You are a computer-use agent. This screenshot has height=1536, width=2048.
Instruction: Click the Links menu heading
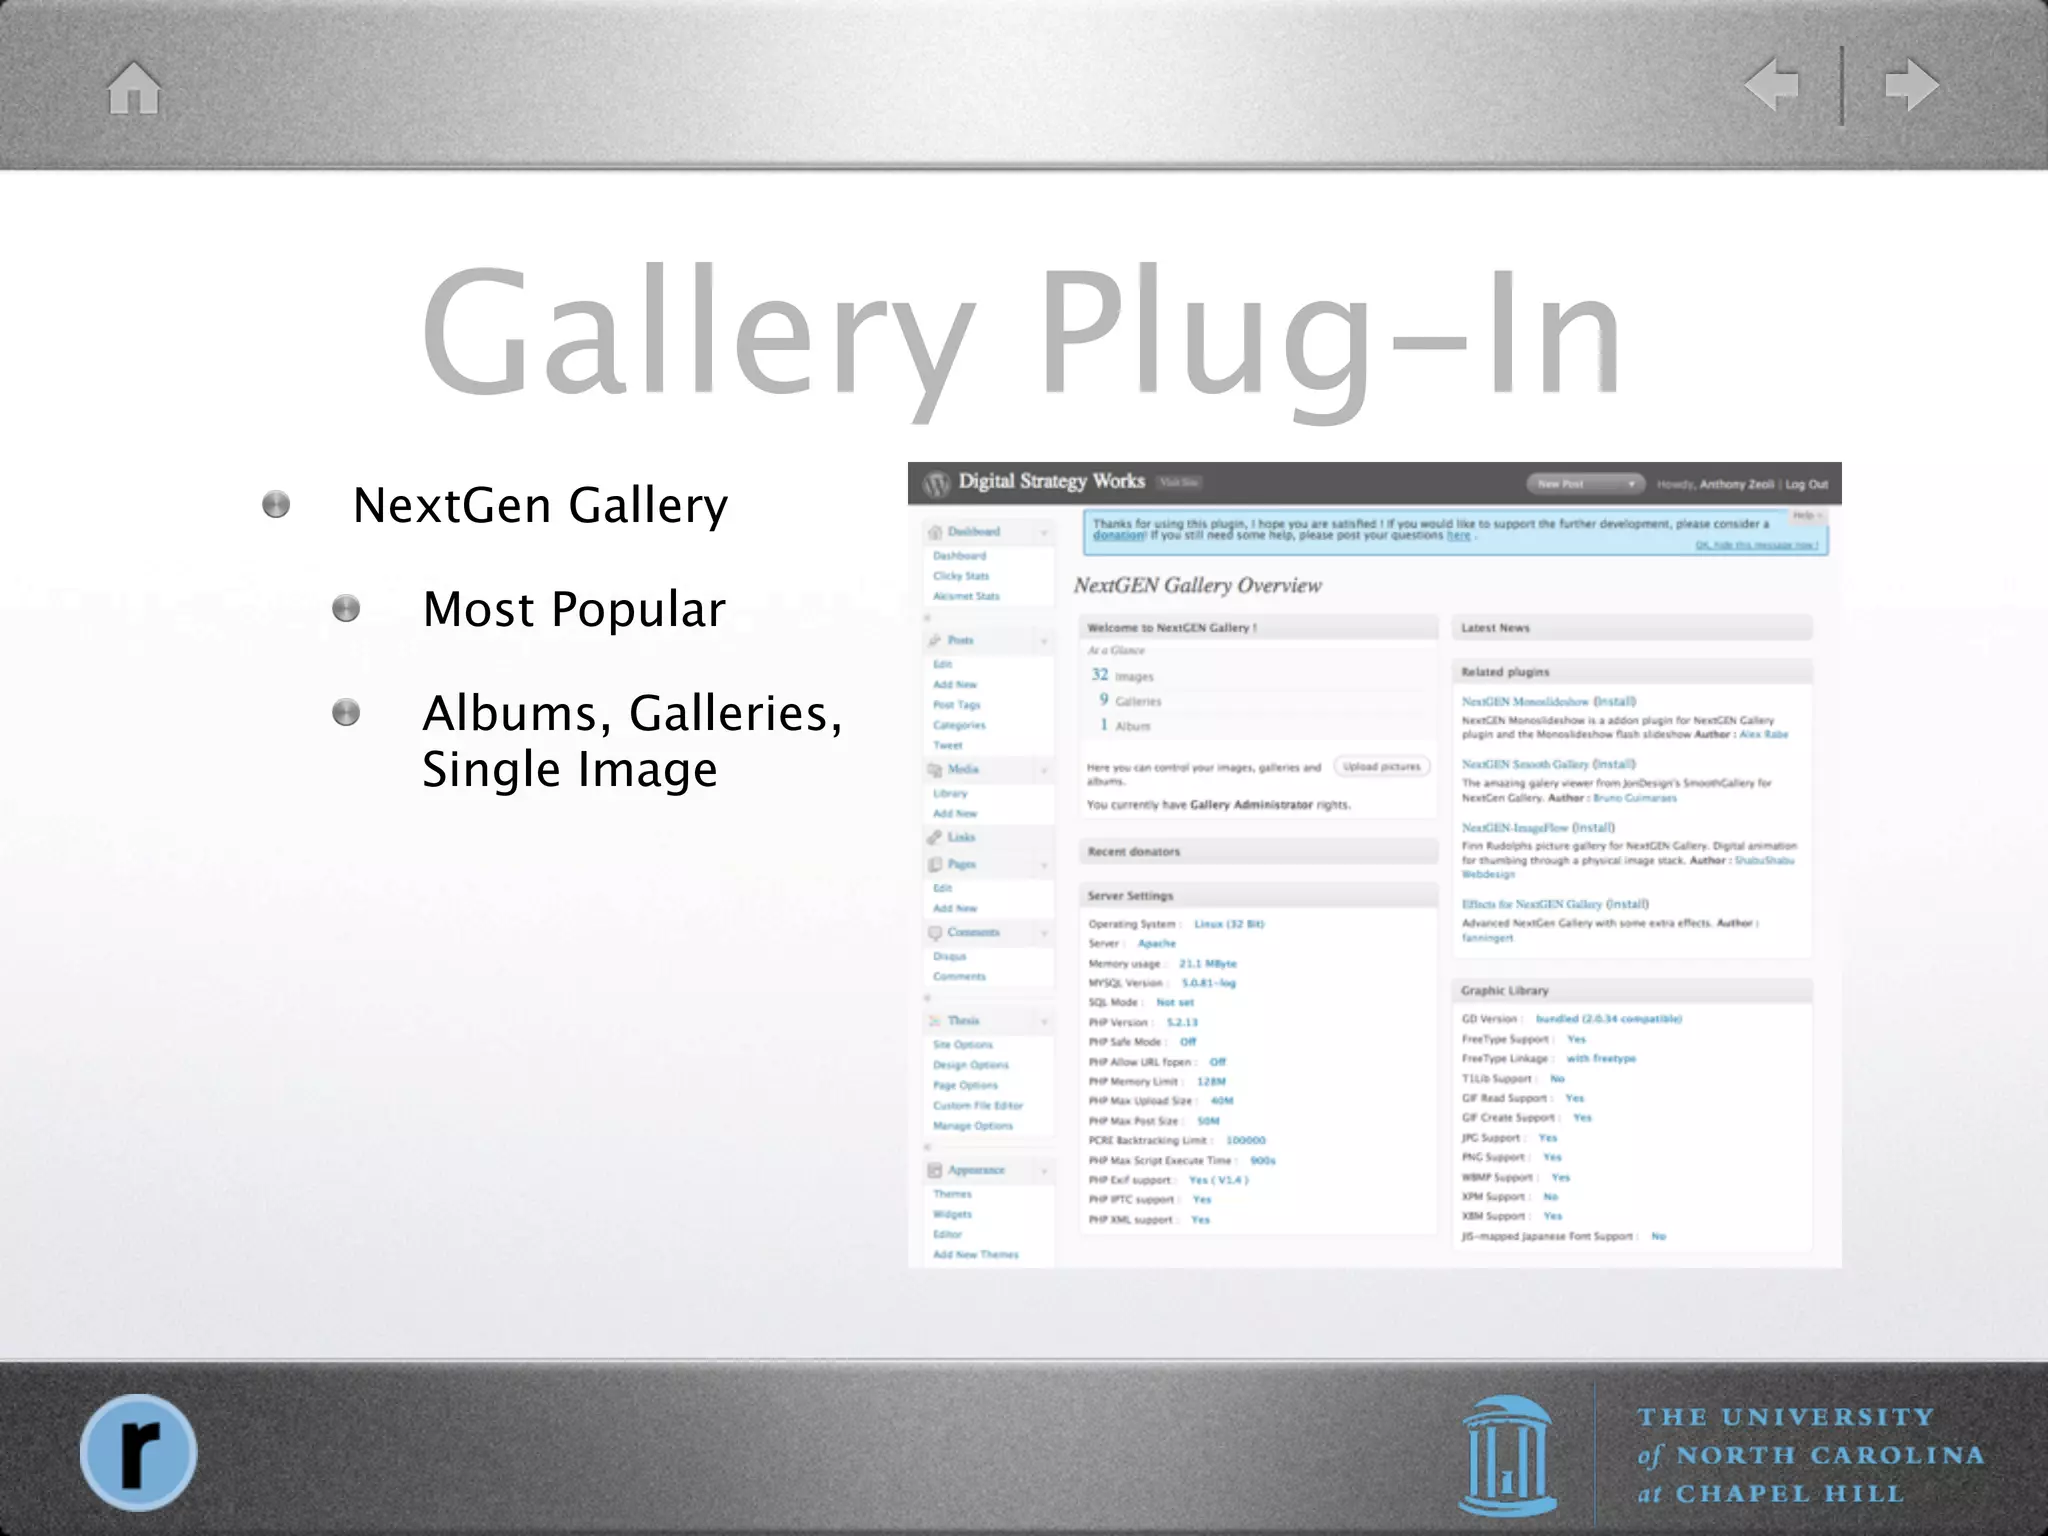pos(961,837)
